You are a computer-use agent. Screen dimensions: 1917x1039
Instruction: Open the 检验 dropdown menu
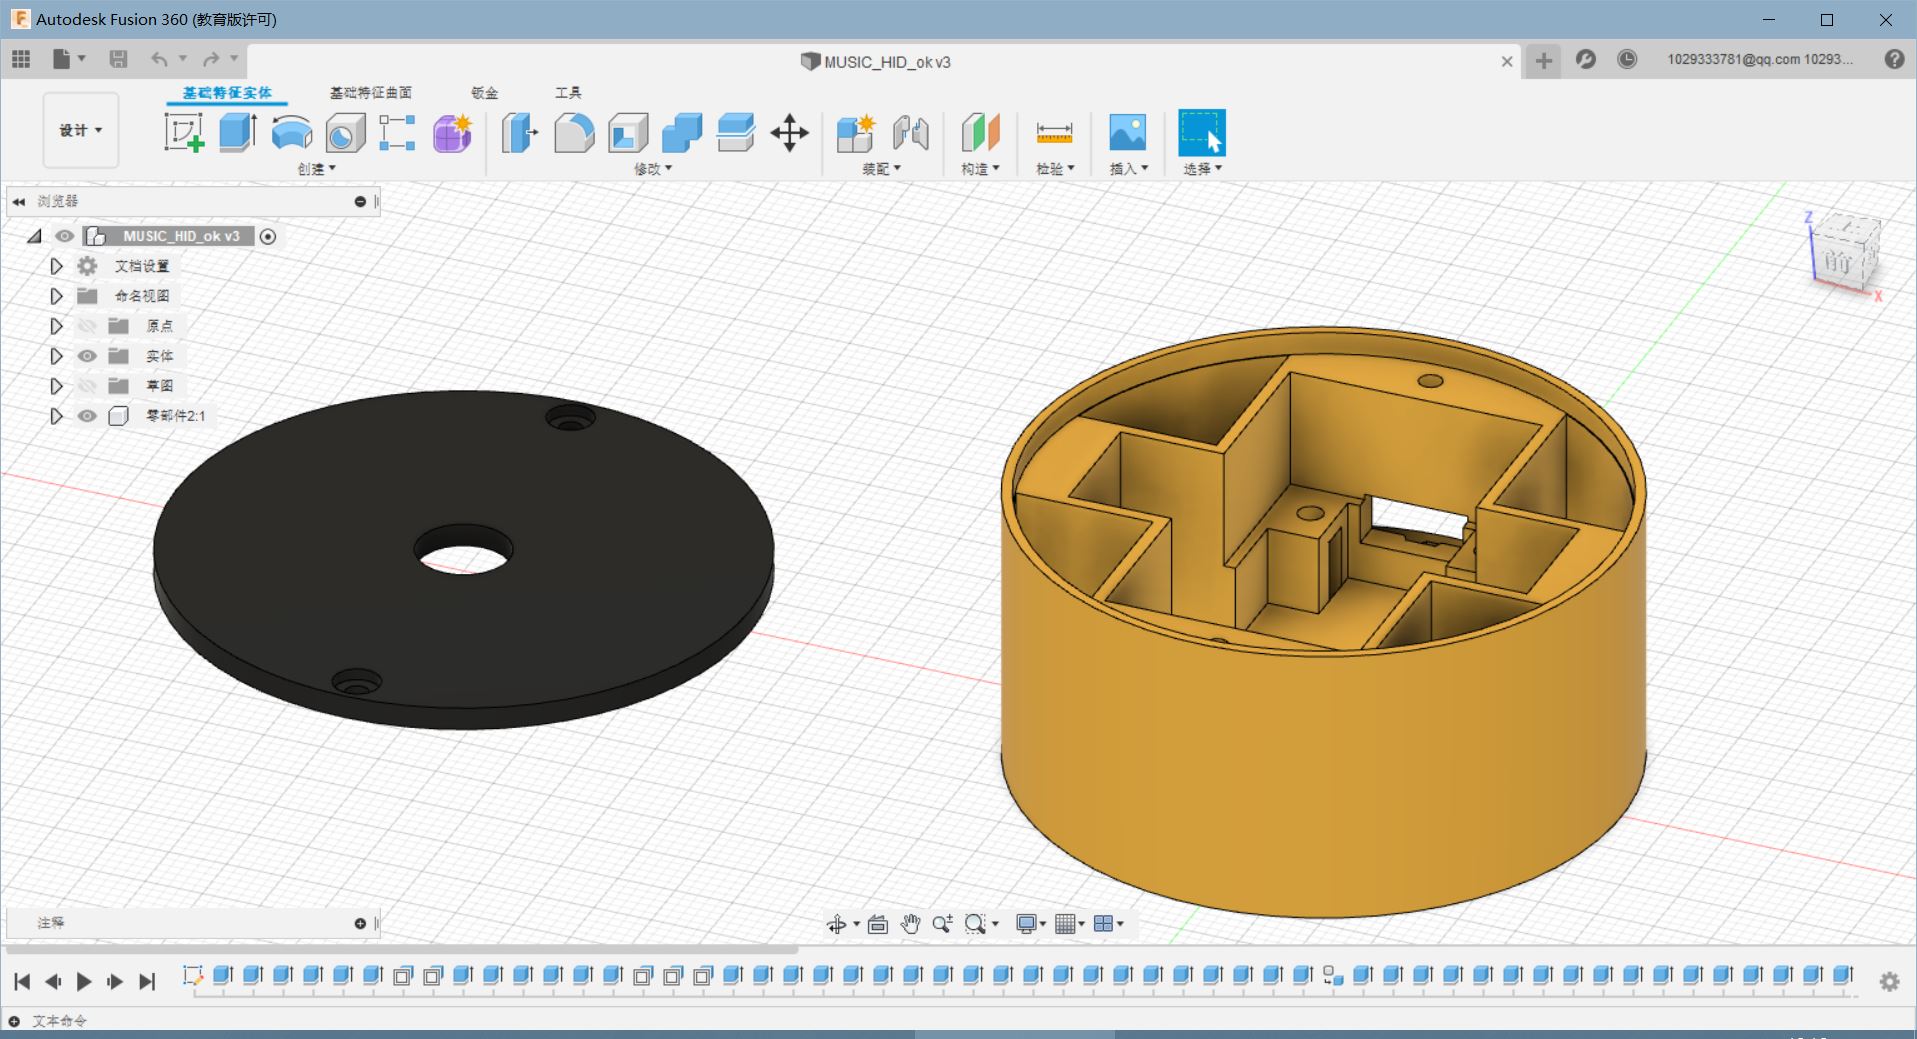point(1055,169)
